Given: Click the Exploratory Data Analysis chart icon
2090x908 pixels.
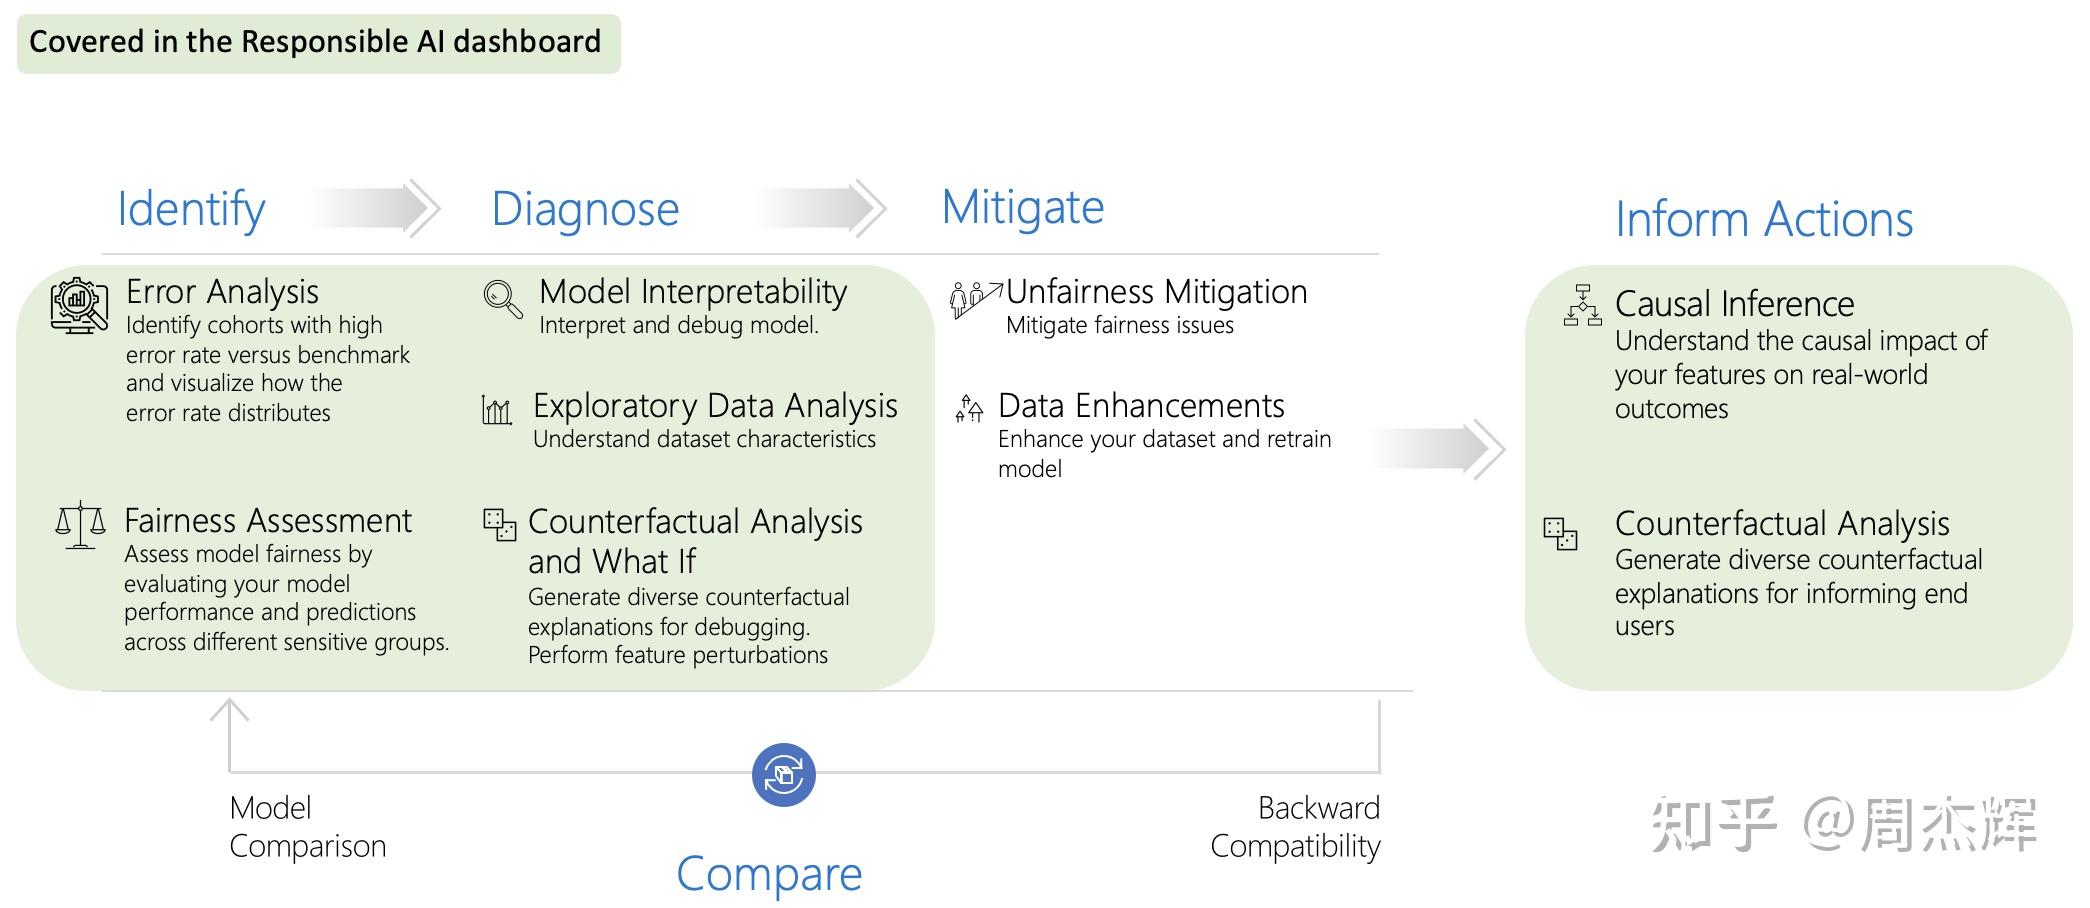Looking at the screenshot, I should click(497, 410).
